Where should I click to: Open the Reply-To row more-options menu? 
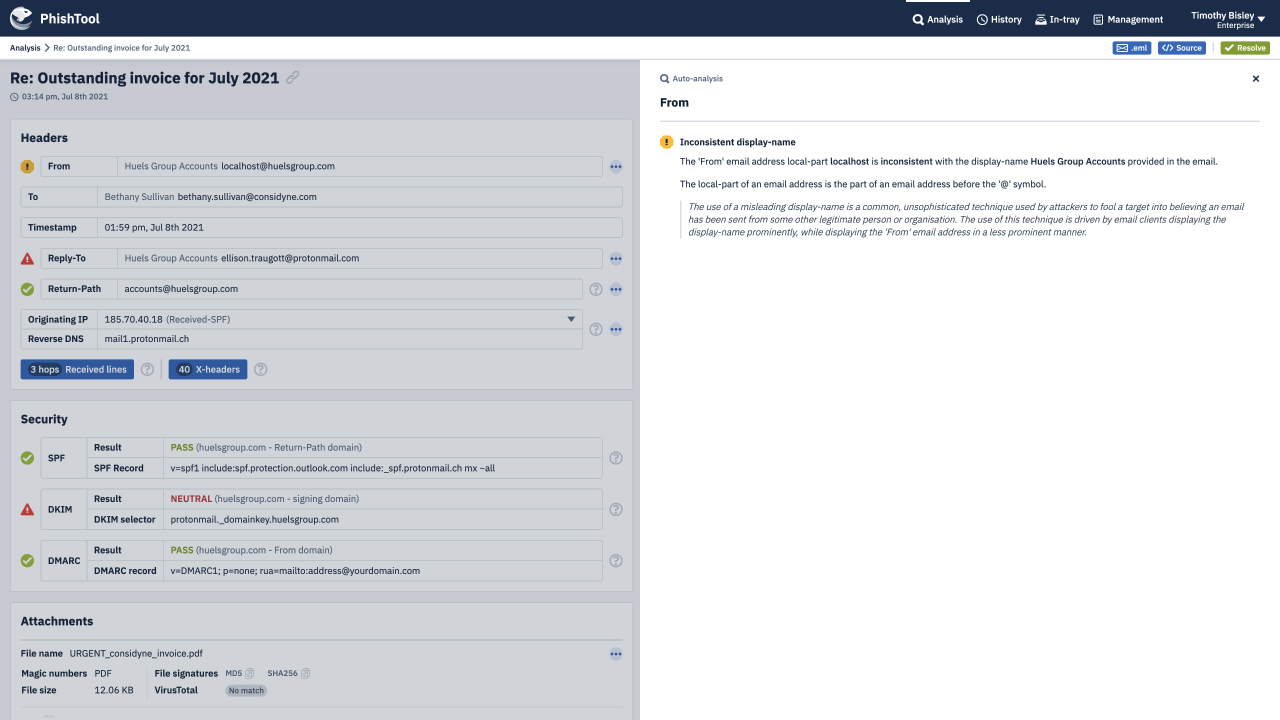pos(616,258)
